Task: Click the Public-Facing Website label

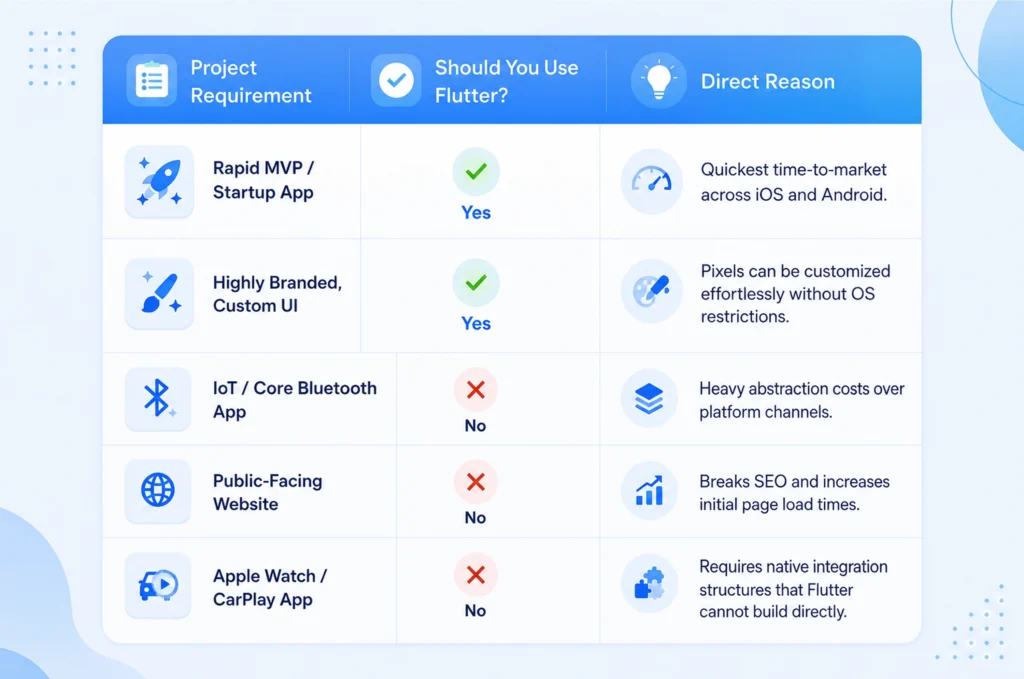Action: (268, 492)
